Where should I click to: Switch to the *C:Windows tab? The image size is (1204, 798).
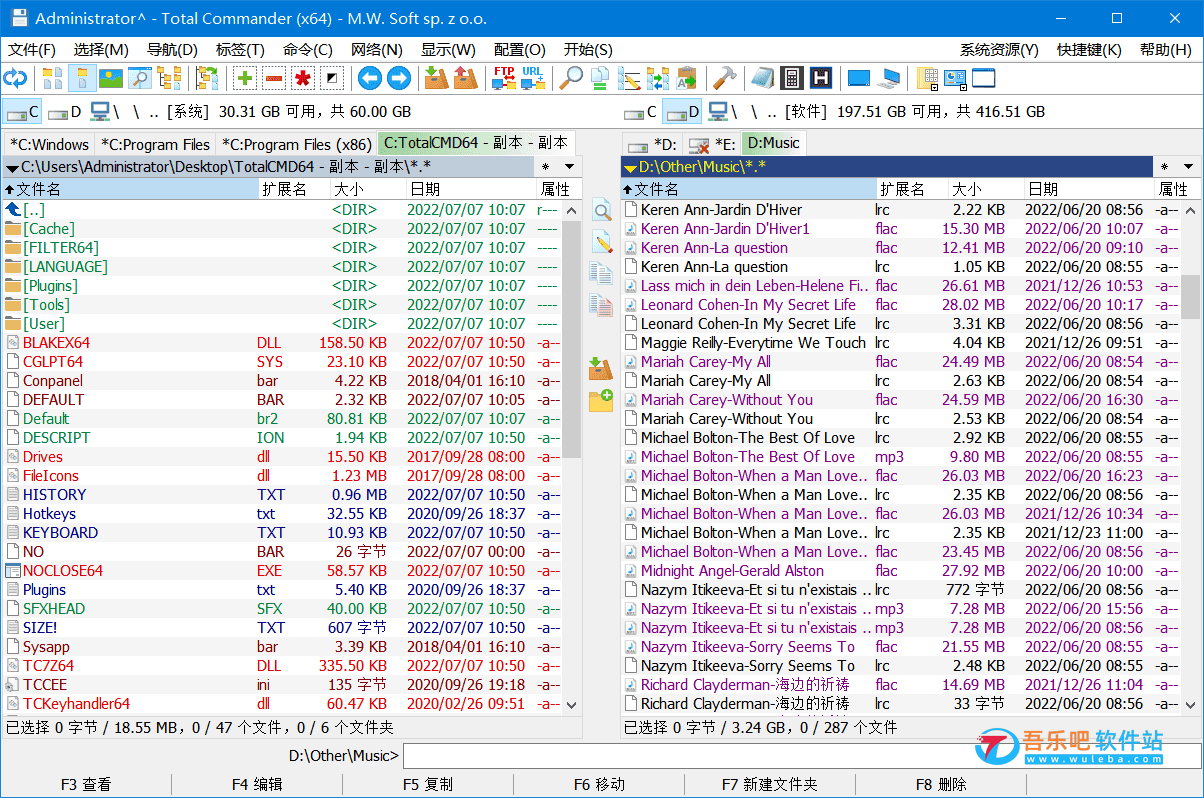49,144
